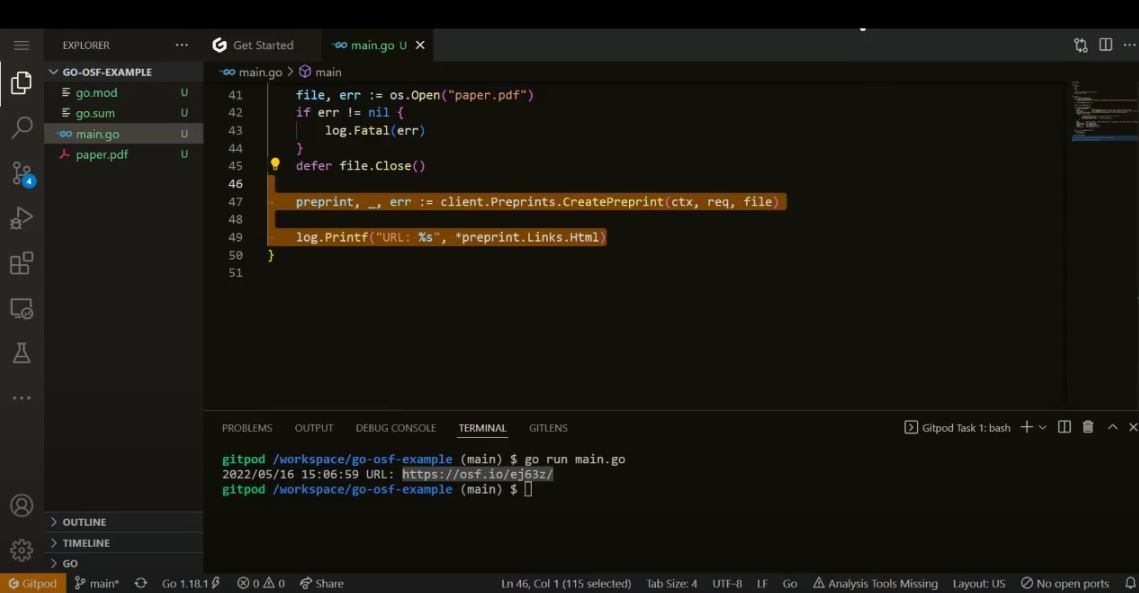Change end of line sequence LF
This screenshot has height=593, width=1139.
pyautogui.click(x=762, y=584)
